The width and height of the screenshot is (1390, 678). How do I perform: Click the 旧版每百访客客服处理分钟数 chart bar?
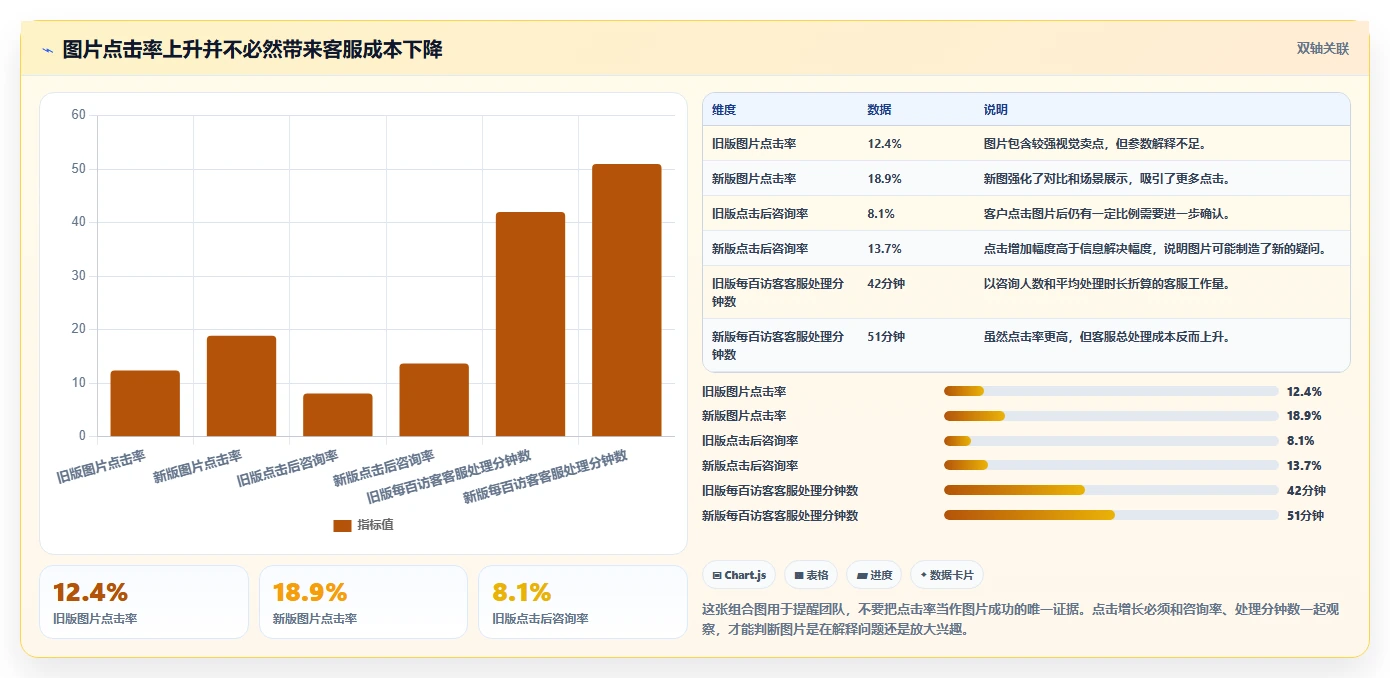(530, 324)
